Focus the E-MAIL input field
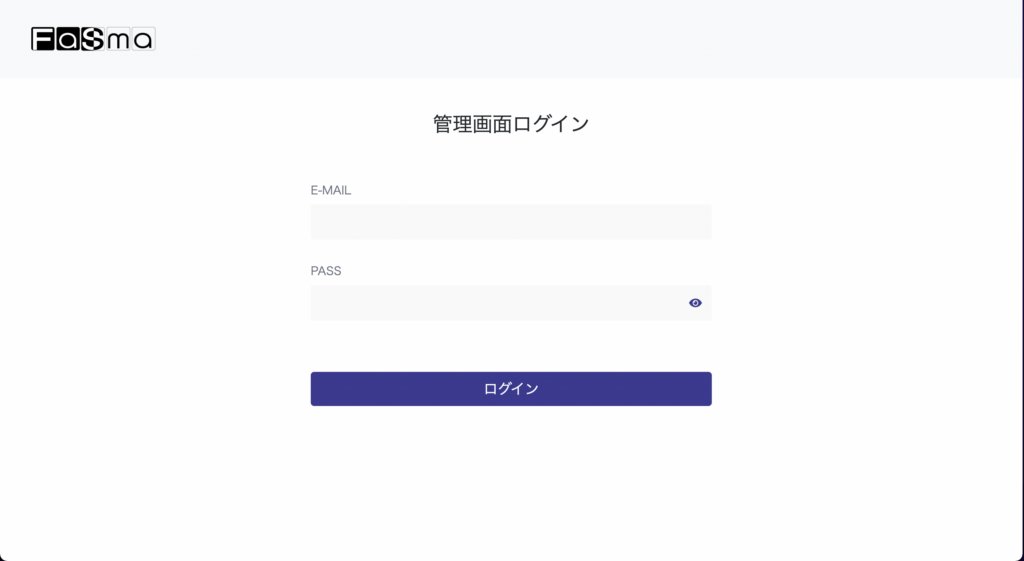Image resolution: width=1024 pixels, height=561 pixels. [x=511, y=222]
